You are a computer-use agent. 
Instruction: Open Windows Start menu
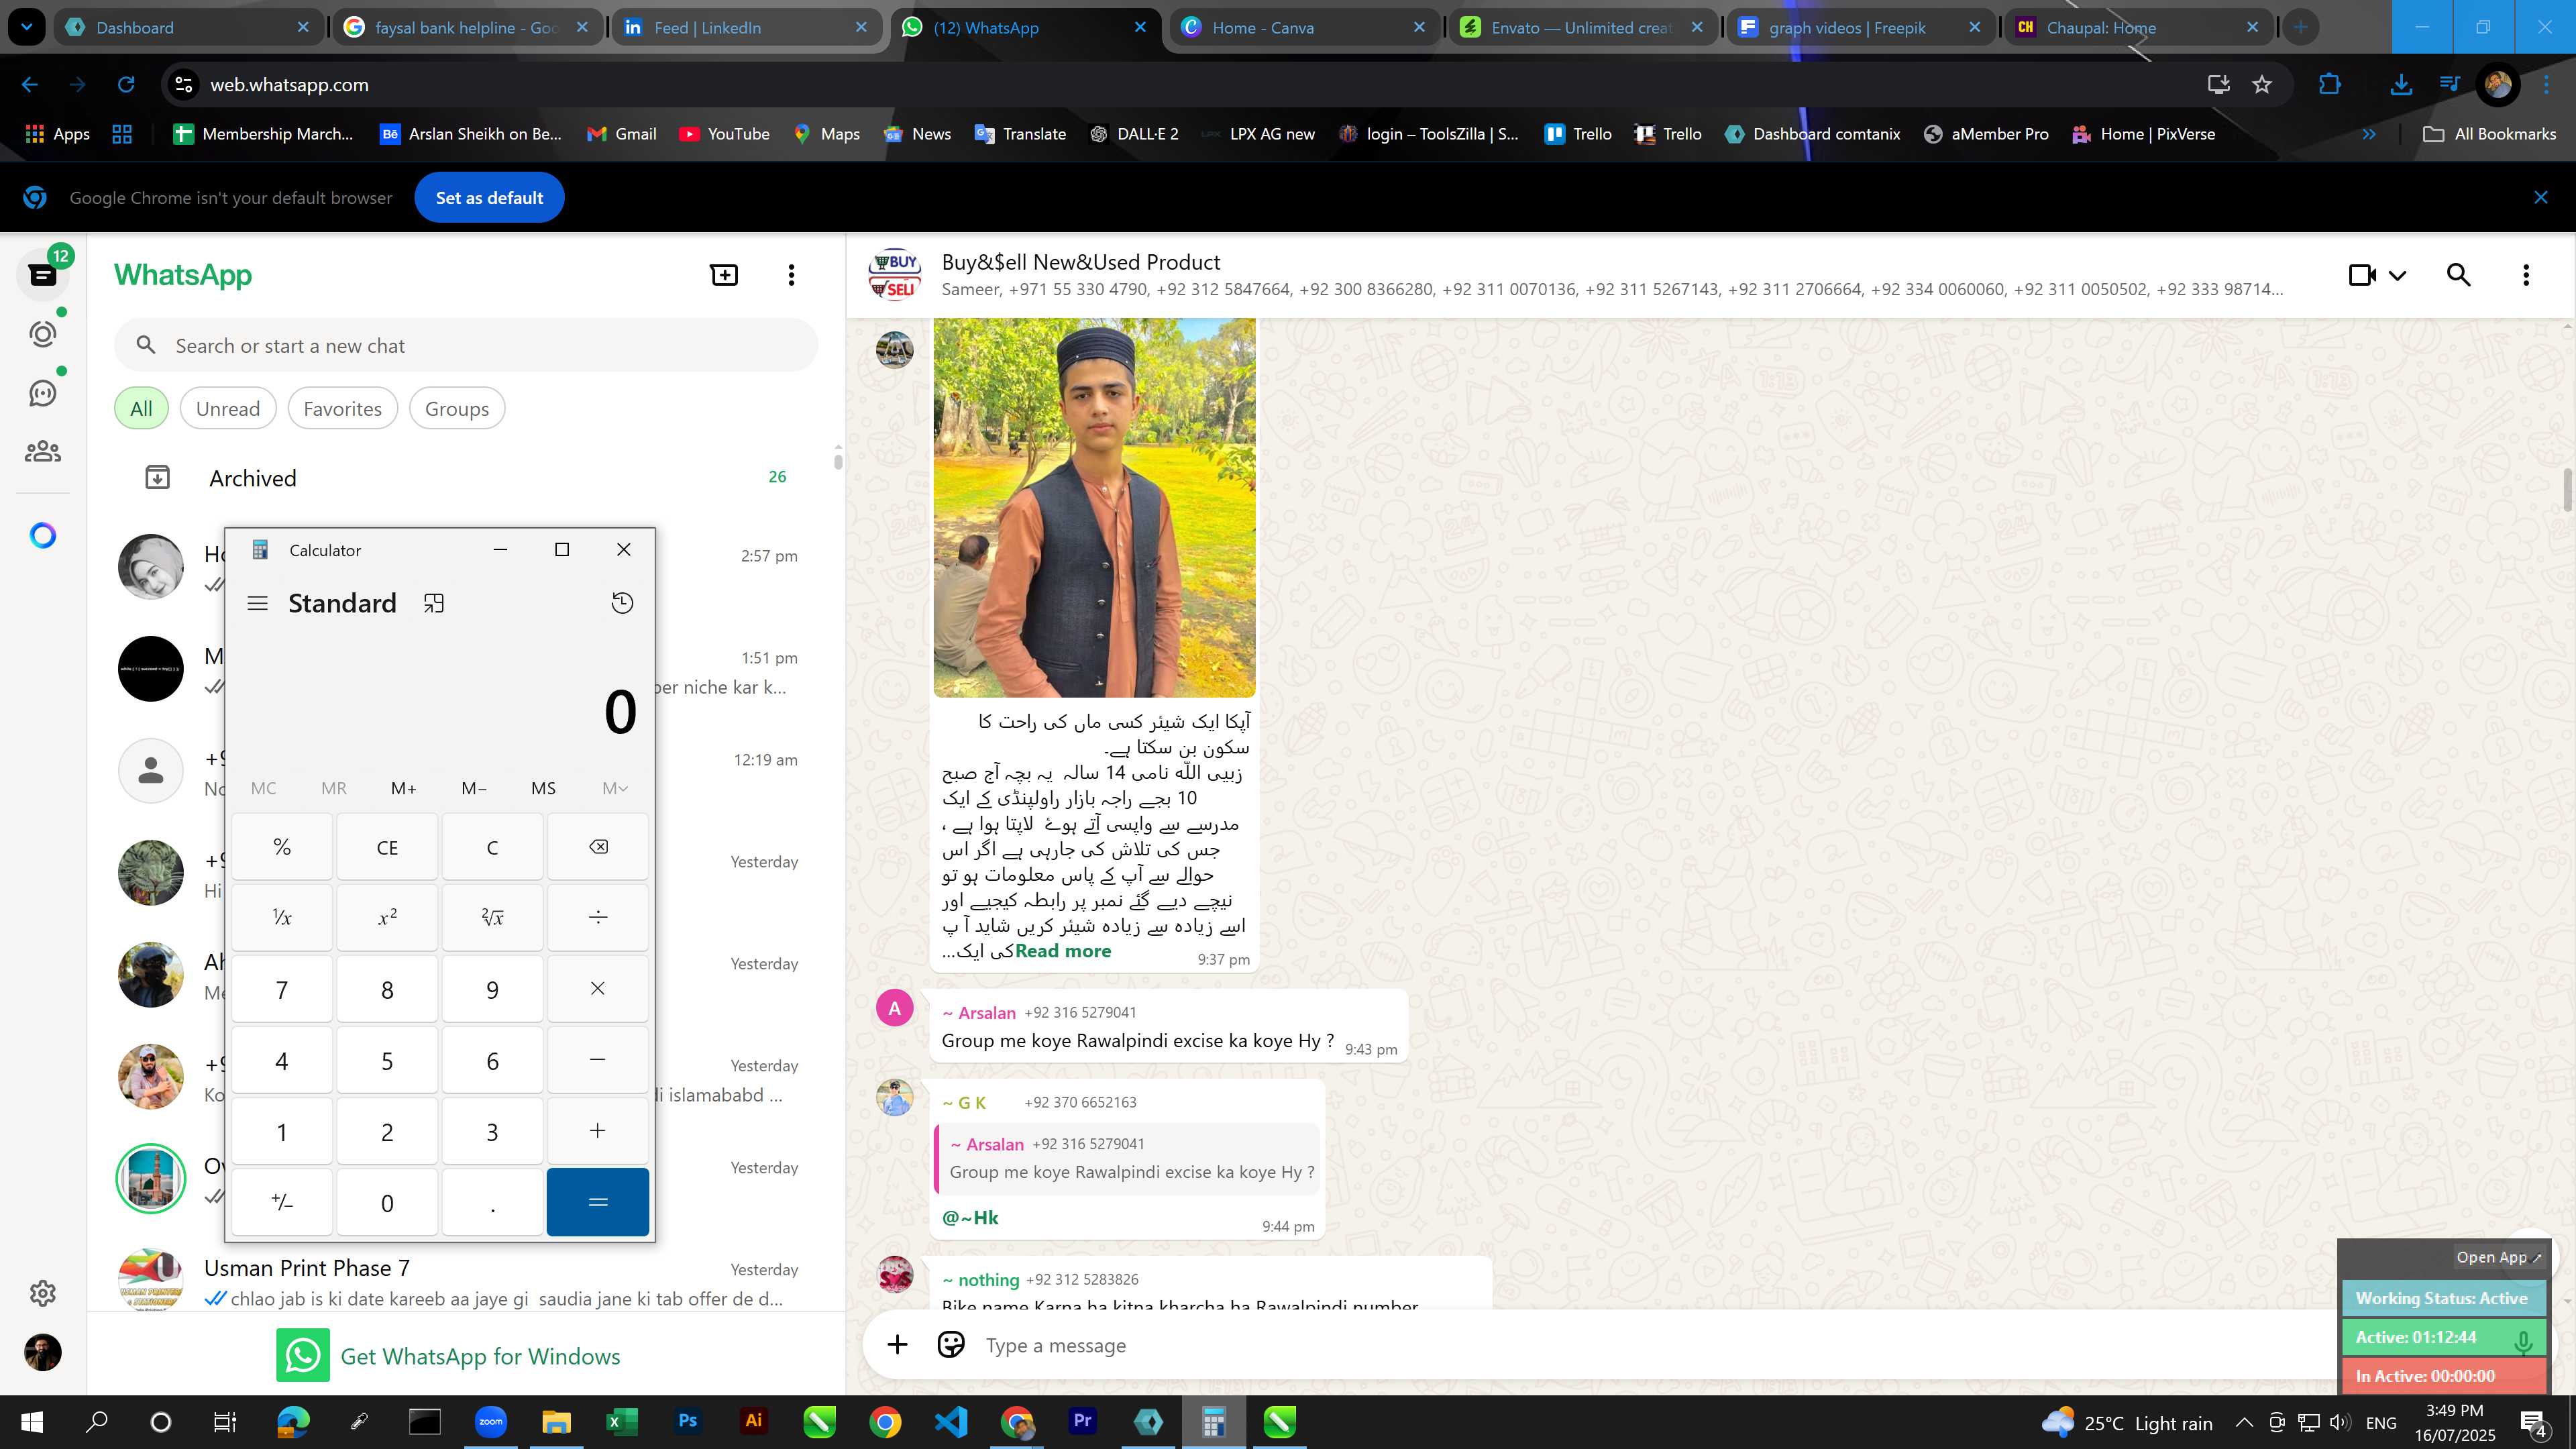coord(32,1421)
